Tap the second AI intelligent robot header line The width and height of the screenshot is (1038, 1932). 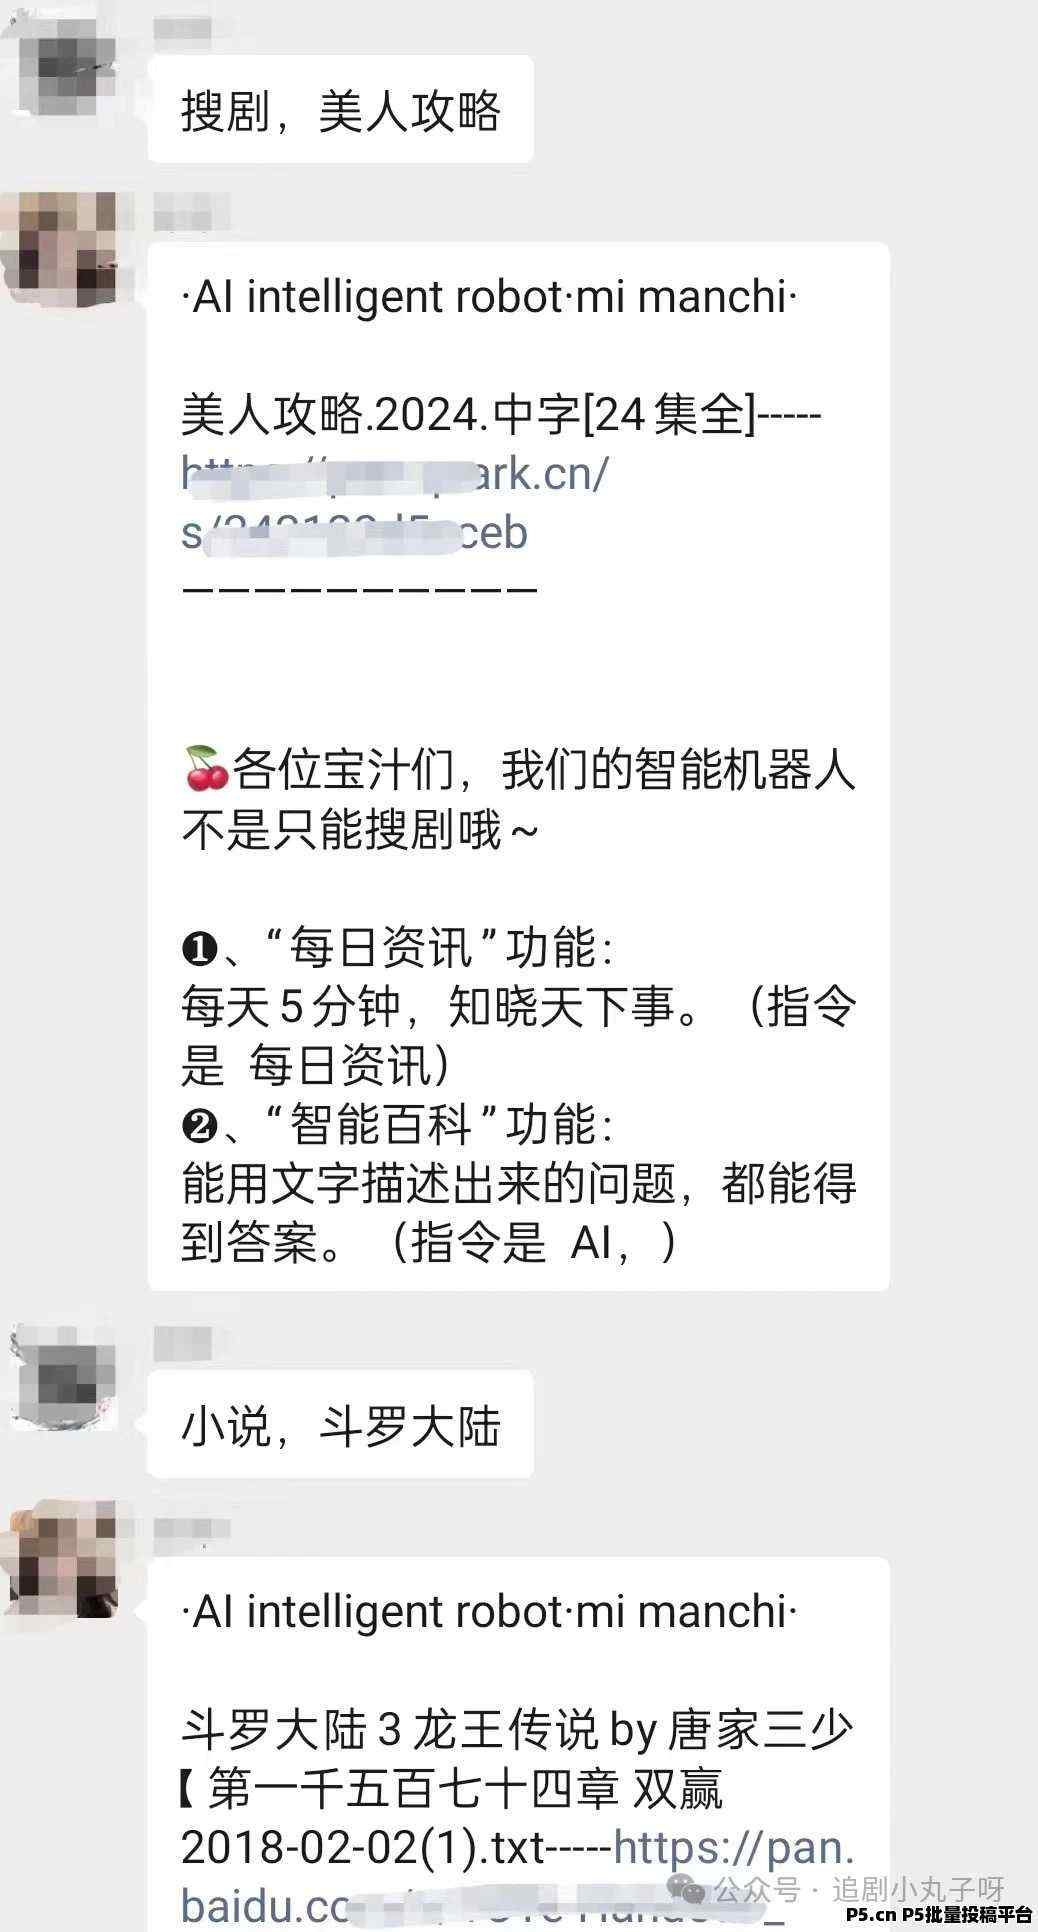point(490,1612)
